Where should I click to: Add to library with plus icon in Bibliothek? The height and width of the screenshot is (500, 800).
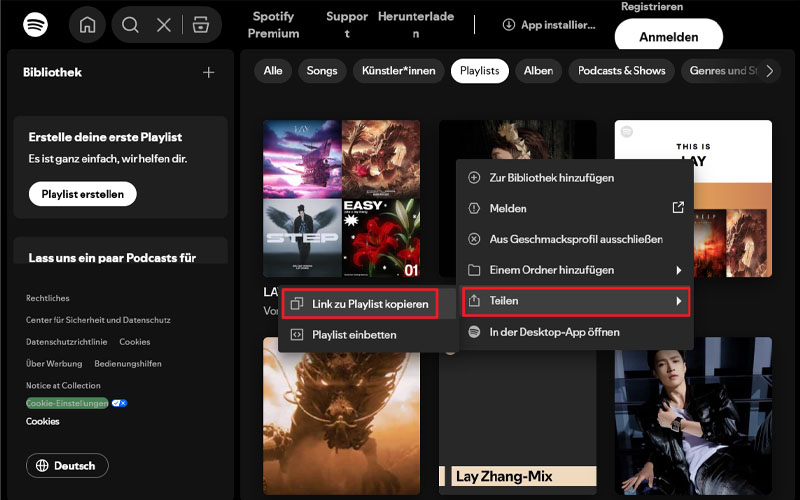coord(208,72)
